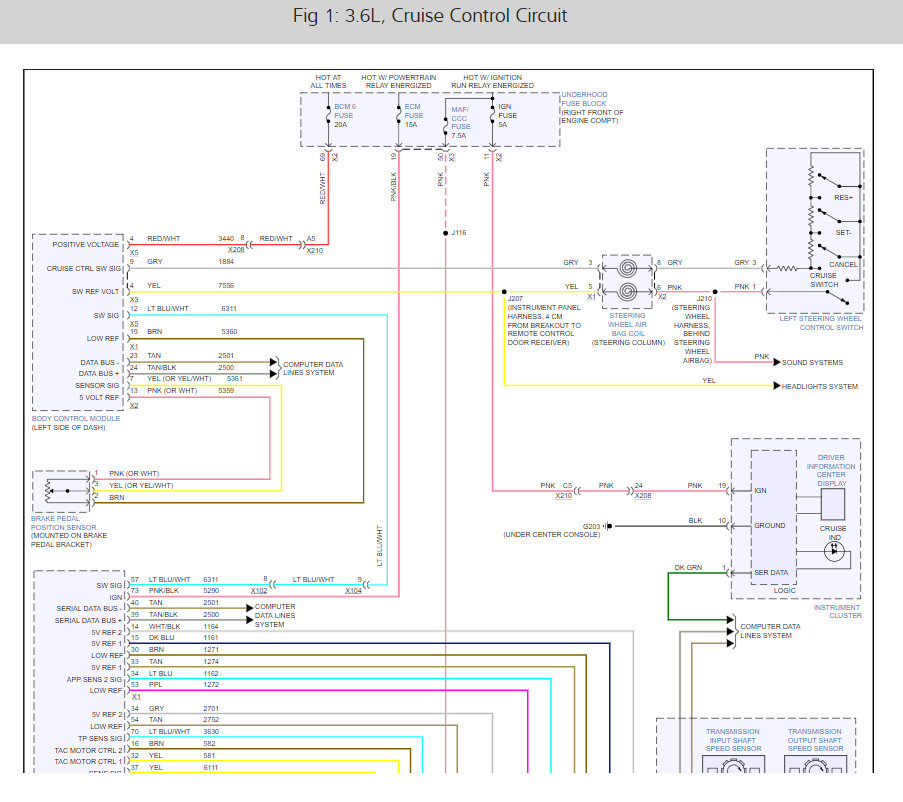Click the SER DATA pin label

click(771, 572)
